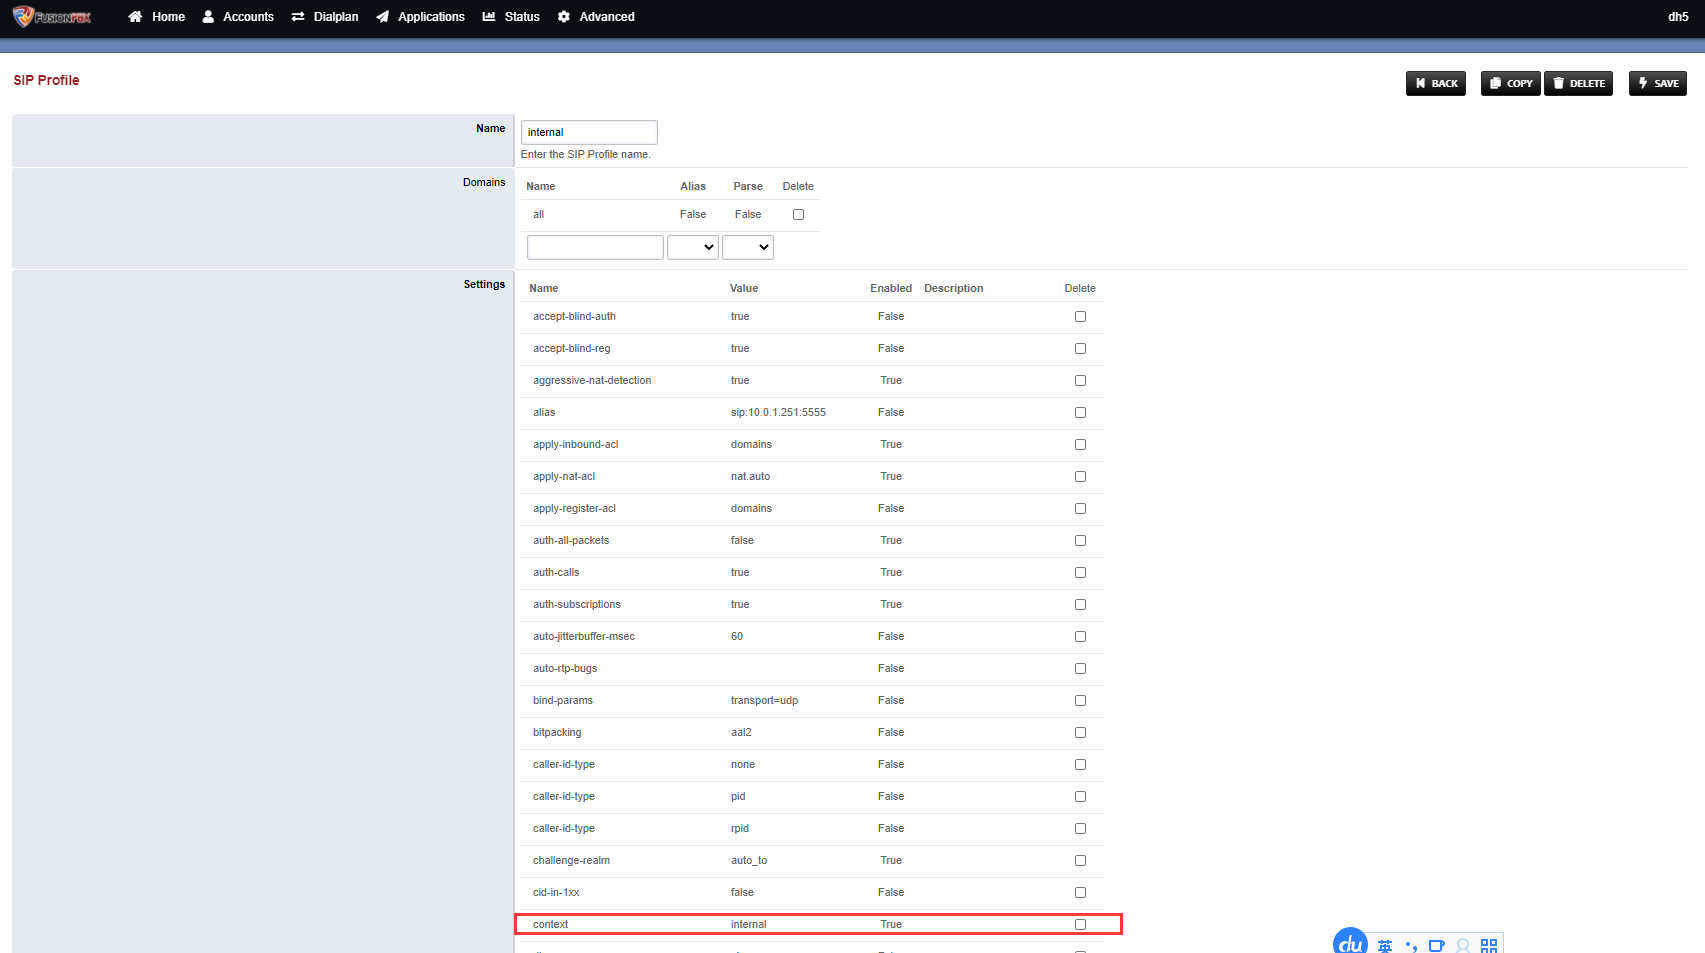Click the Dialplan arrows icon
Screen dimensions: 1705x953
[298, 17]
